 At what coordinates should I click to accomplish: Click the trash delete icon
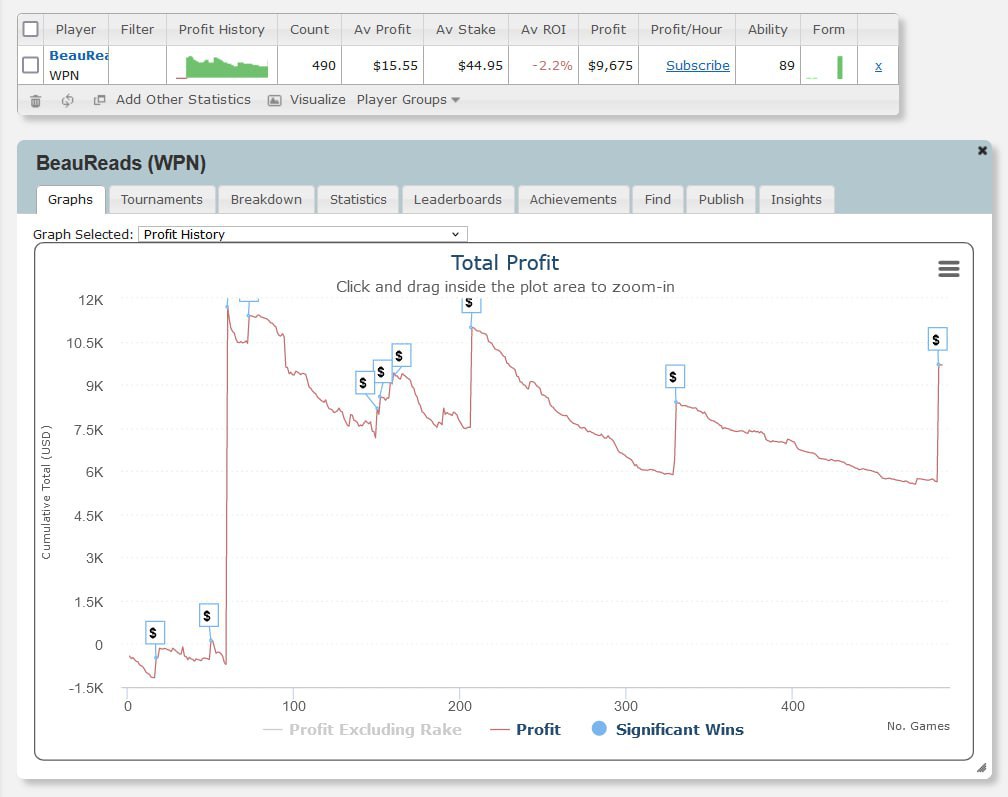(36, 100)
